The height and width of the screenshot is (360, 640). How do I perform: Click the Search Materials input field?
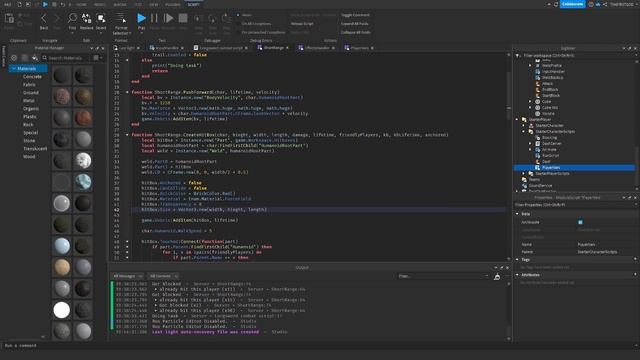[65, 58]
